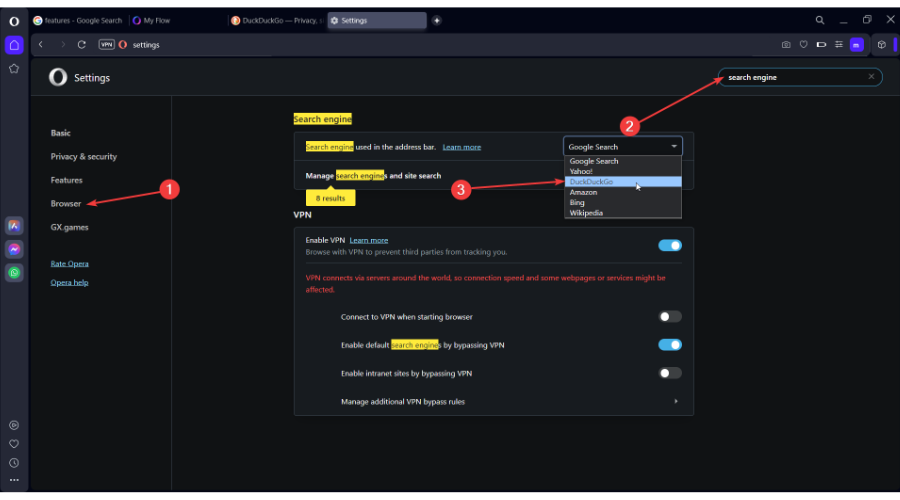Click the battery saver icon
900x500 pixels.
(x=821, y=45)
